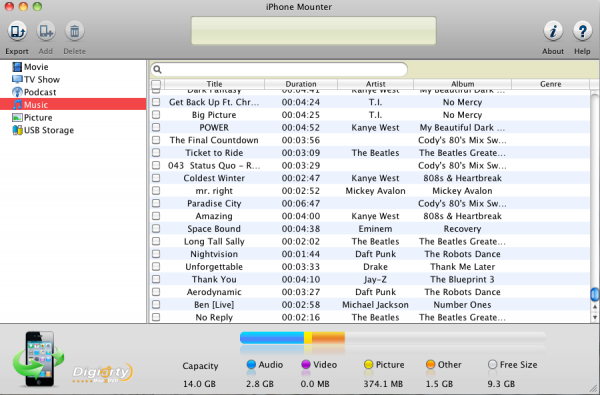Screen dimensions: 600x395
Task: Click the Delete trash icon
Action: (x=74, y=31)
